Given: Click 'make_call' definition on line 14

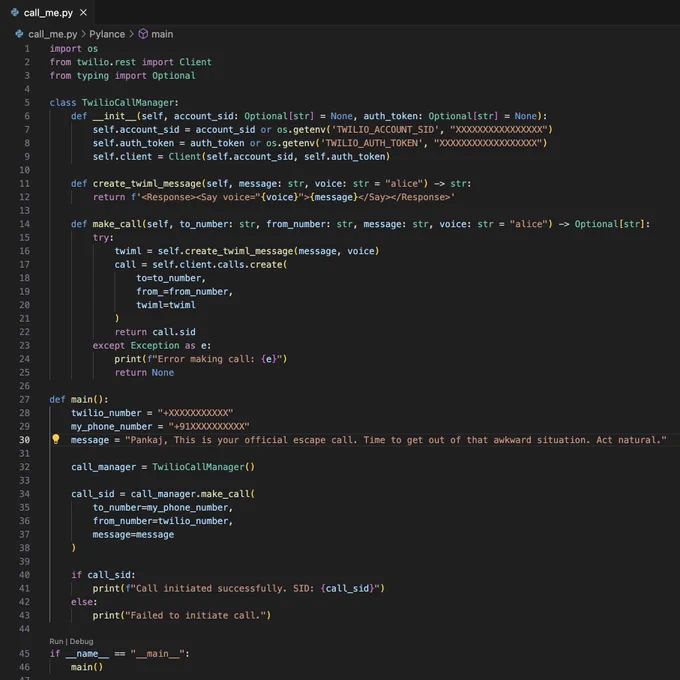Looking at the screenshot, I should [x=117, y=224].
